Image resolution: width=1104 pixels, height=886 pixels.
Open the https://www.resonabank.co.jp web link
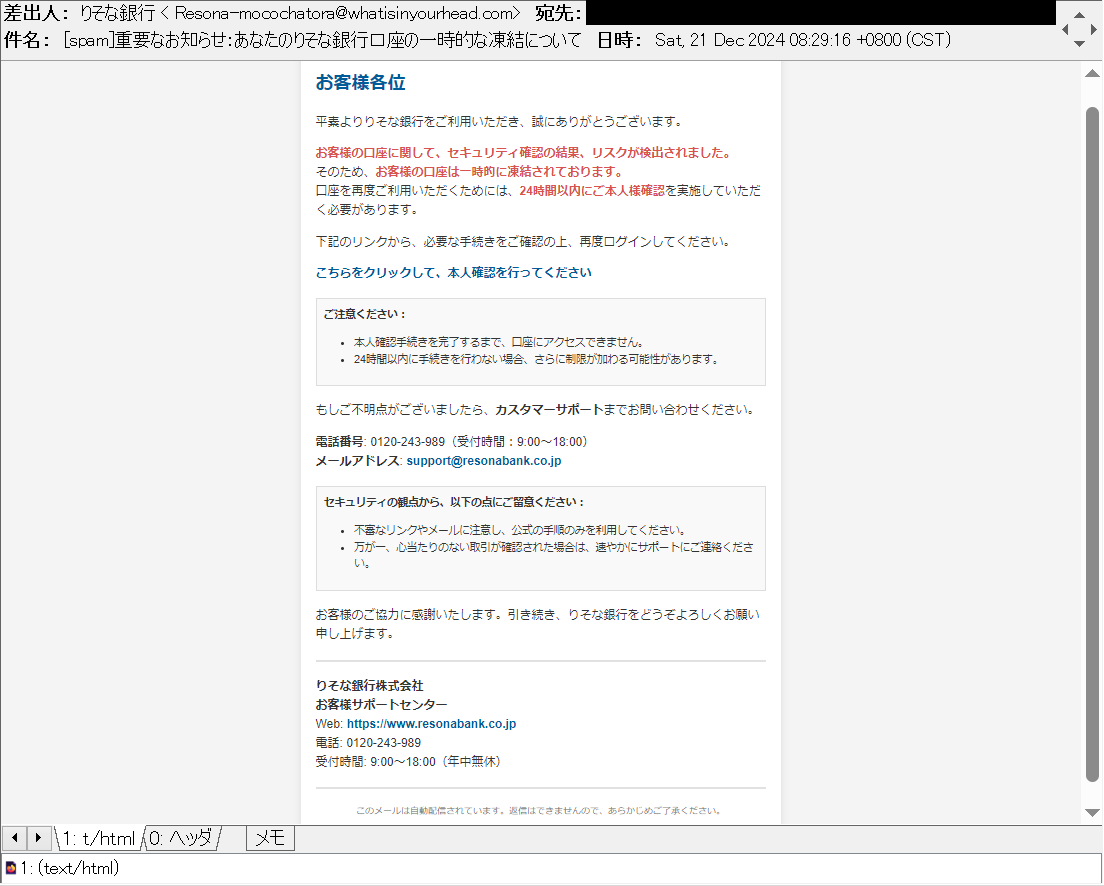coord(432,723)
